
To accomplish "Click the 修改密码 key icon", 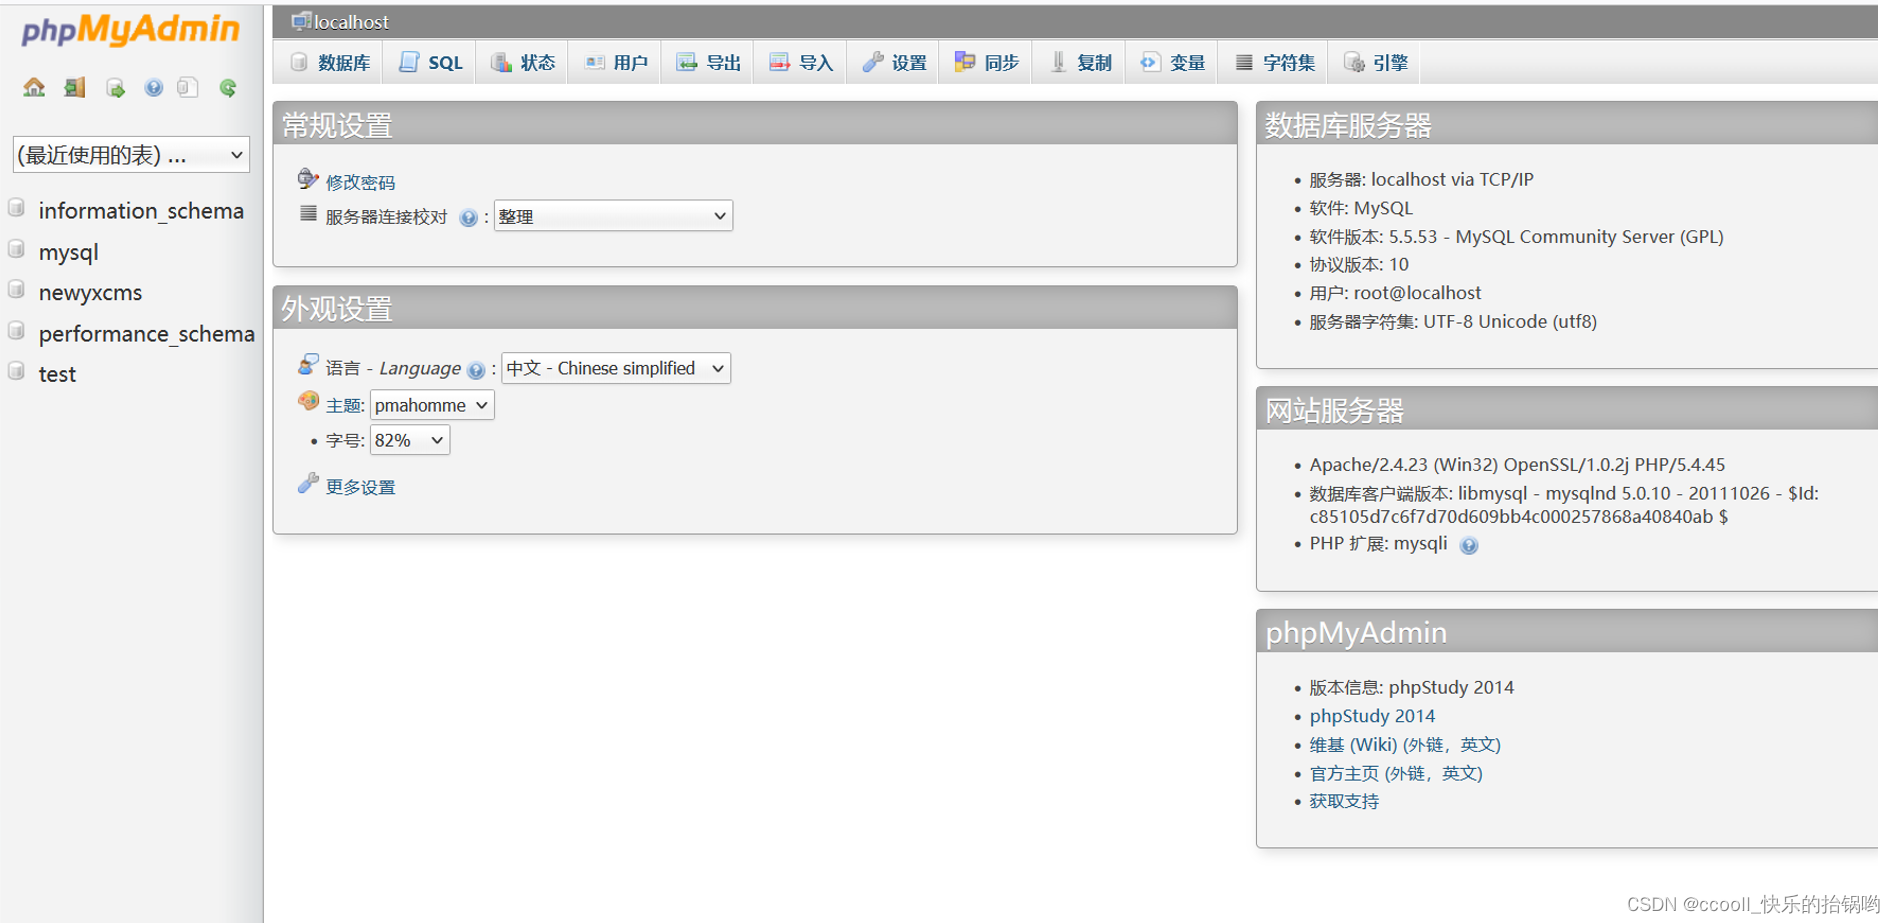I will pyautogui.click(x=308, y=179).
